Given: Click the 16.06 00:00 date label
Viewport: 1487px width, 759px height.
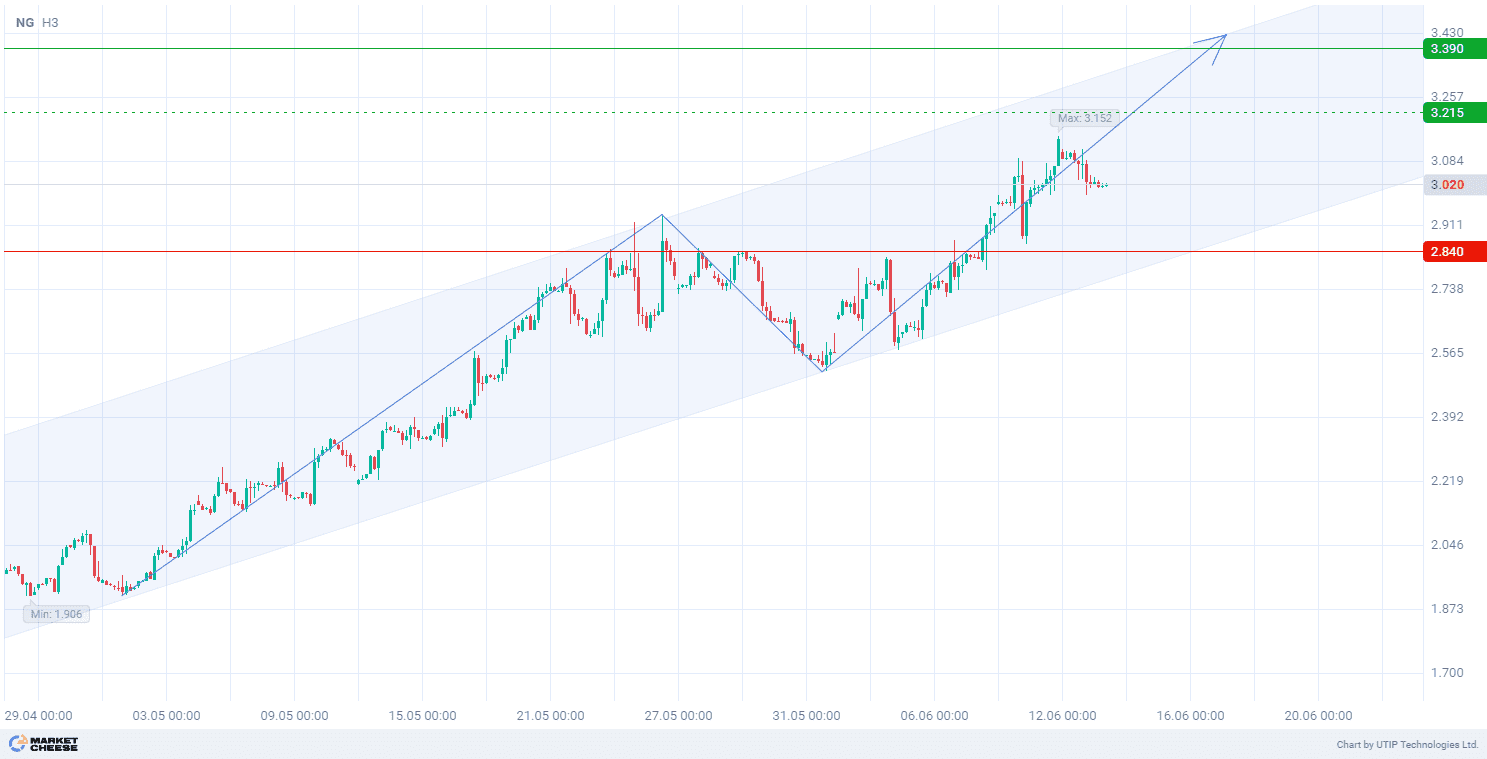Looking at the screenshot, I should click(x=1190, y=716).
